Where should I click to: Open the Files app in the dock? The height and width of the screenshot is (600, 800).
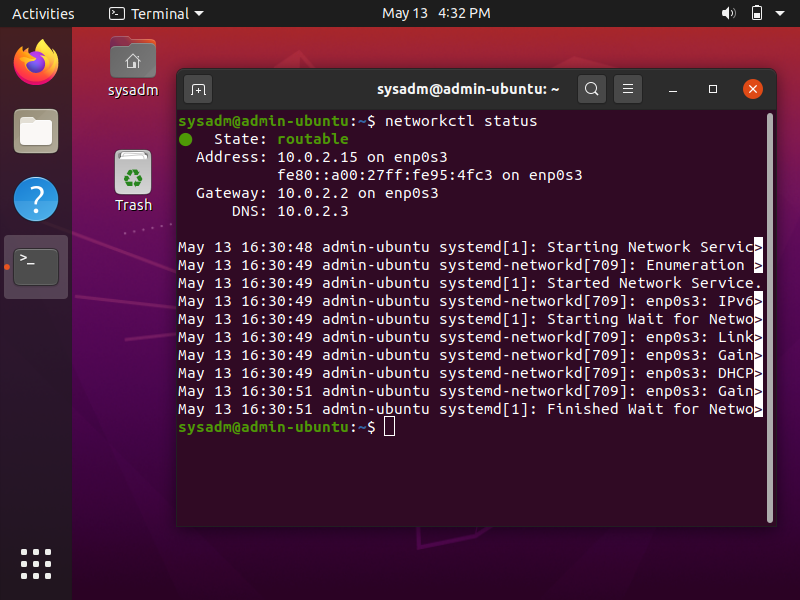point(36,131)
